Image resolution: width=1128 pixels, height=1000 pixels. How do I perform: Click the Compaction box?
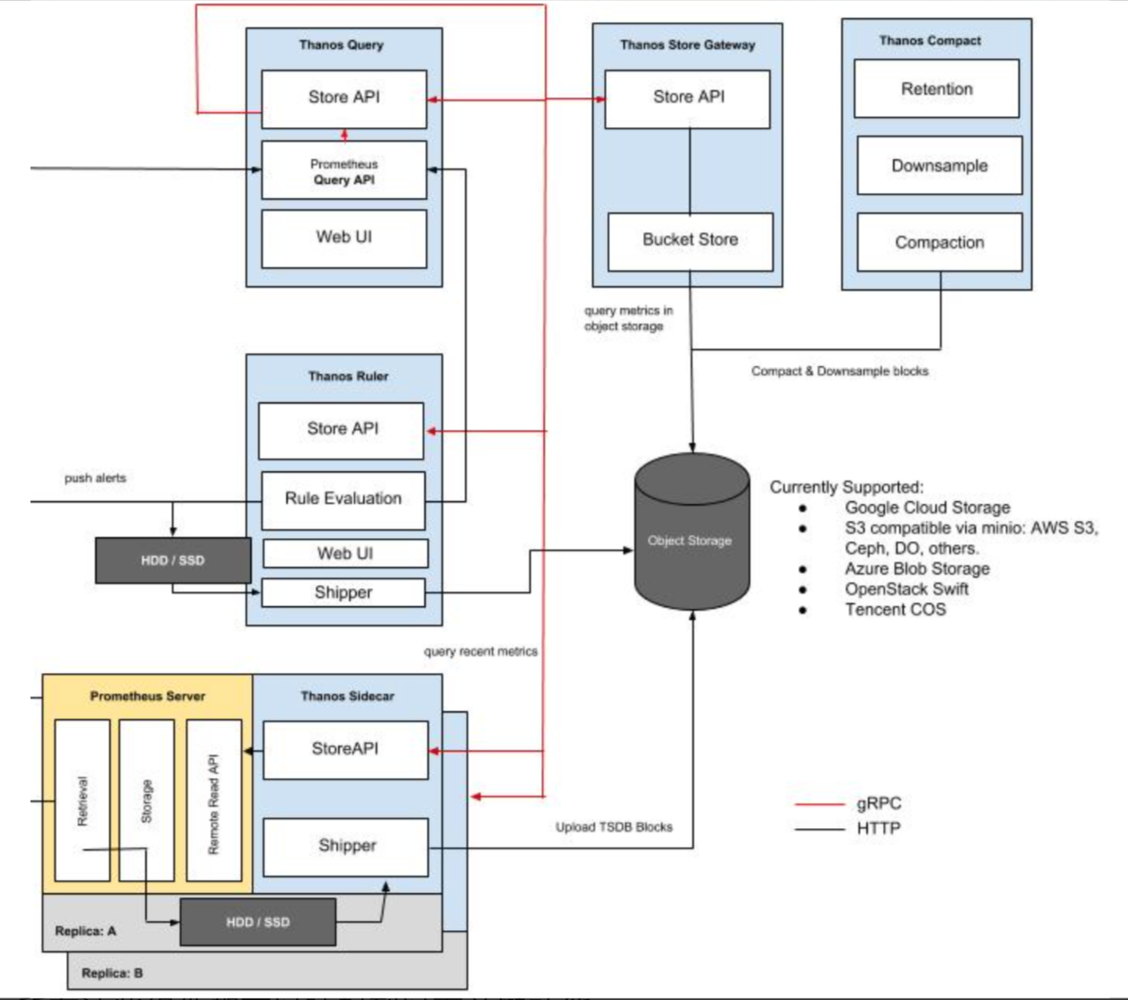tap(938, 243)
